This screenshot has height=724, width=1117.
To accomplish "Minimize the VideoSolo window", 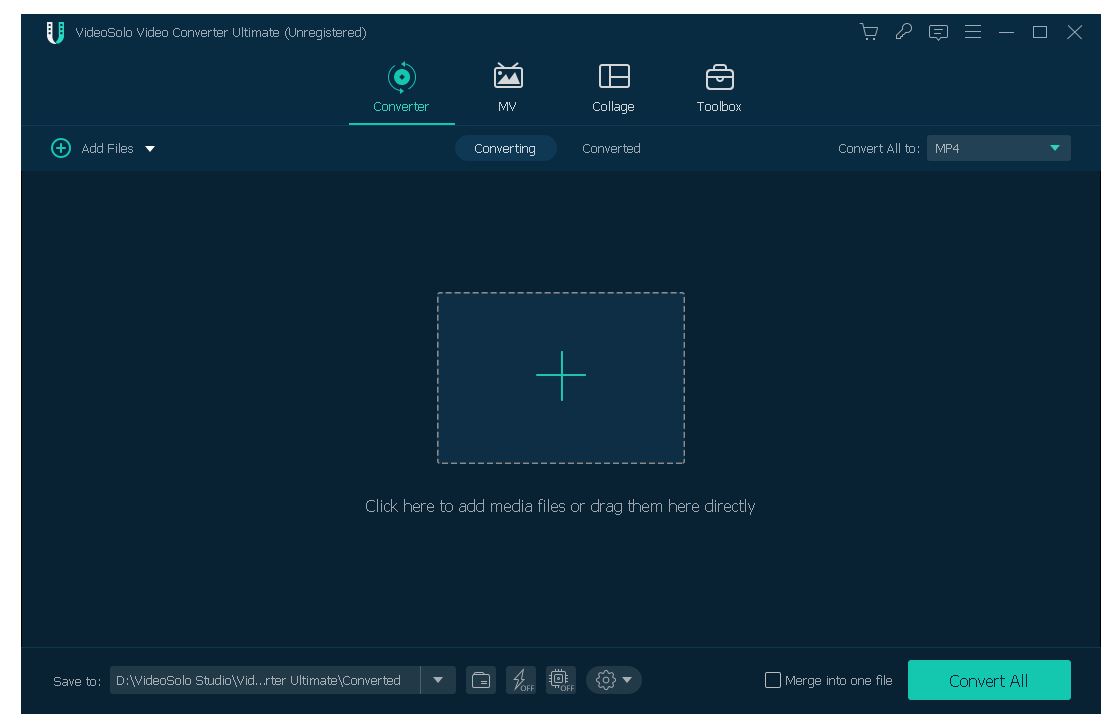I will pos(1006,32).
